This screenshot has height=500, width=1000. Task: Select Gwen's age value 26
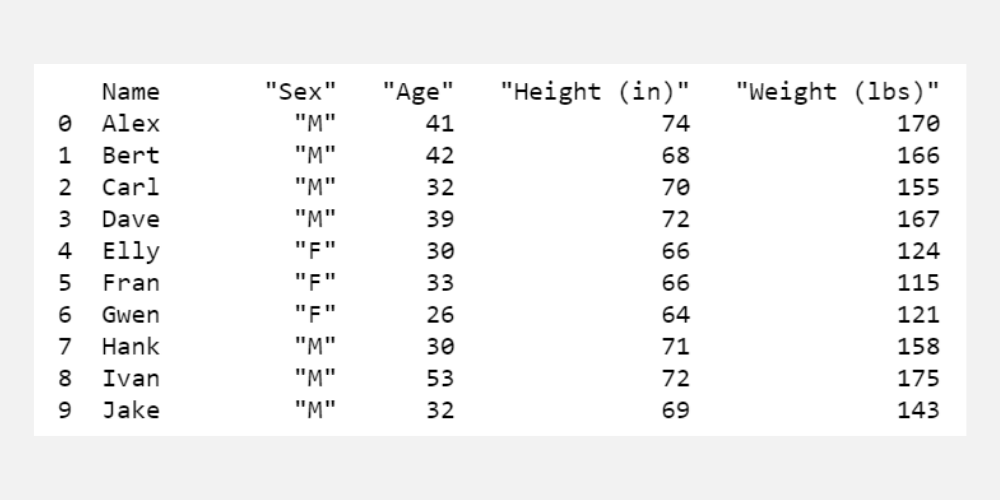pyautogui.click(x=440, y=315)
